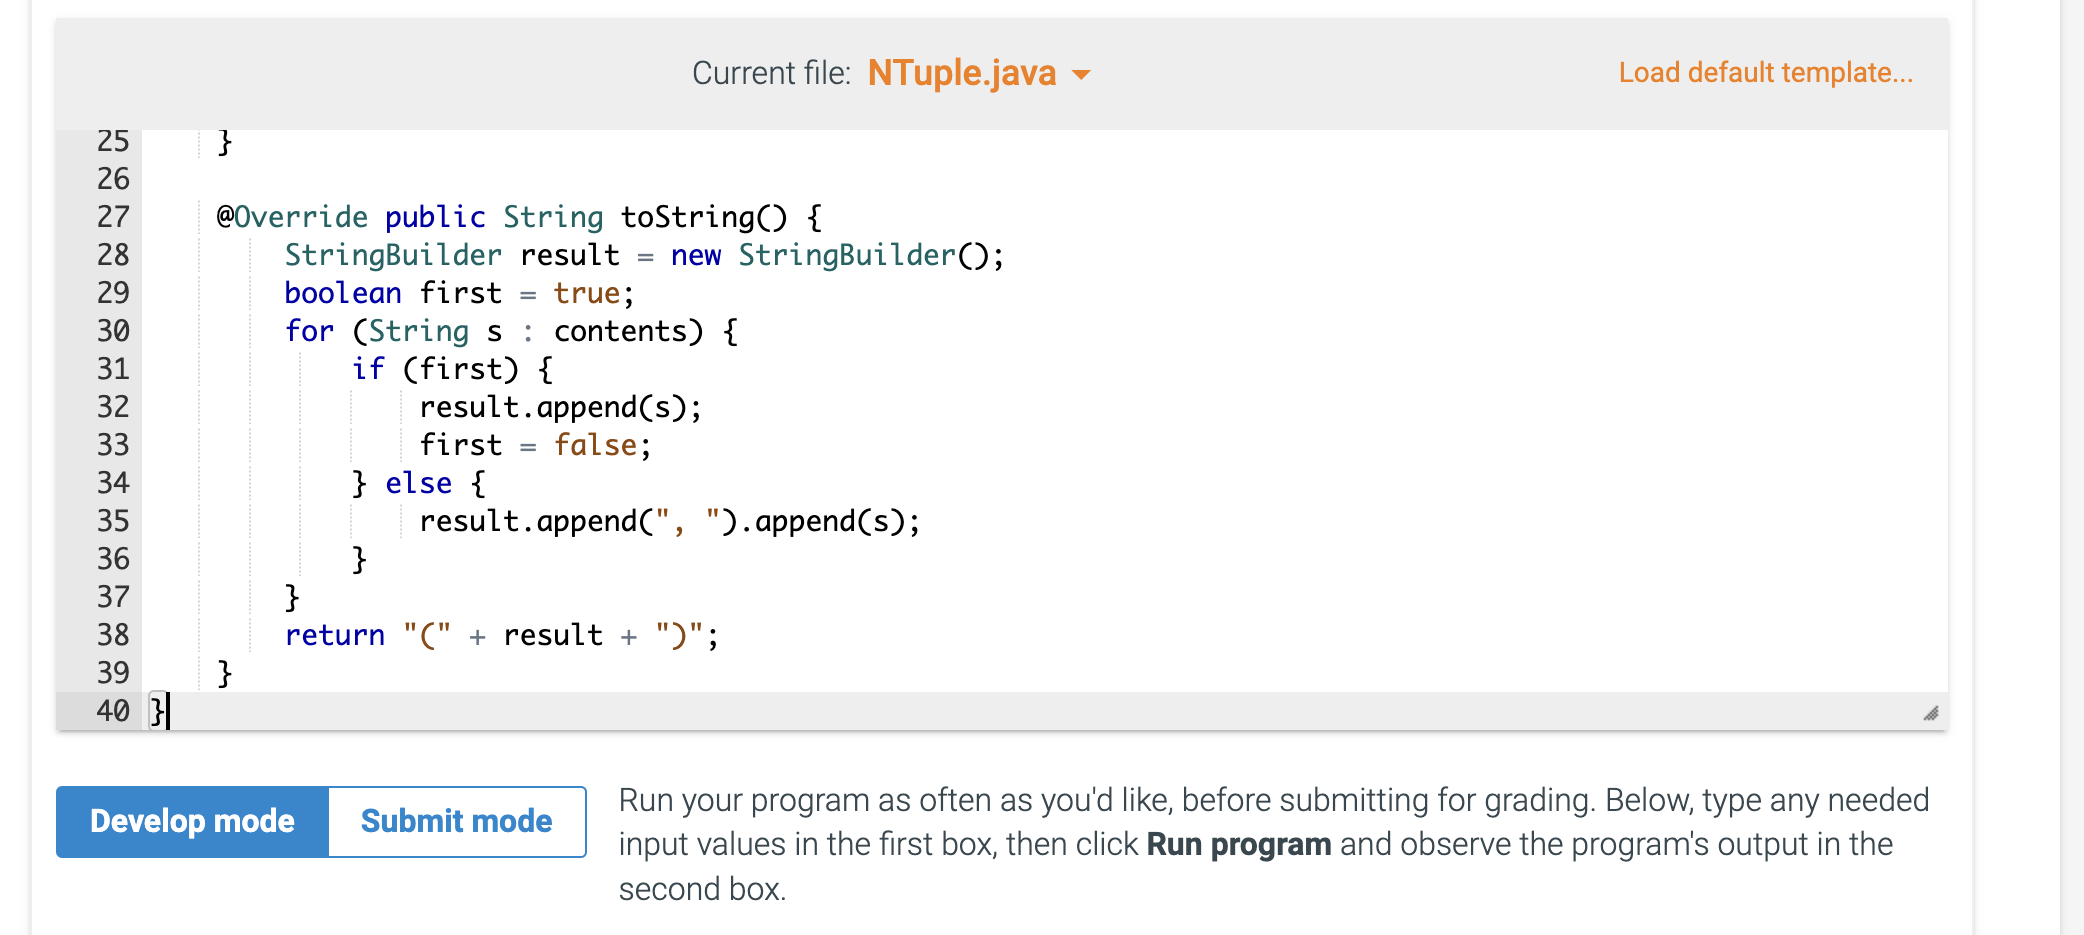Click the chevron next to NTuple.java

(1083, 75)
